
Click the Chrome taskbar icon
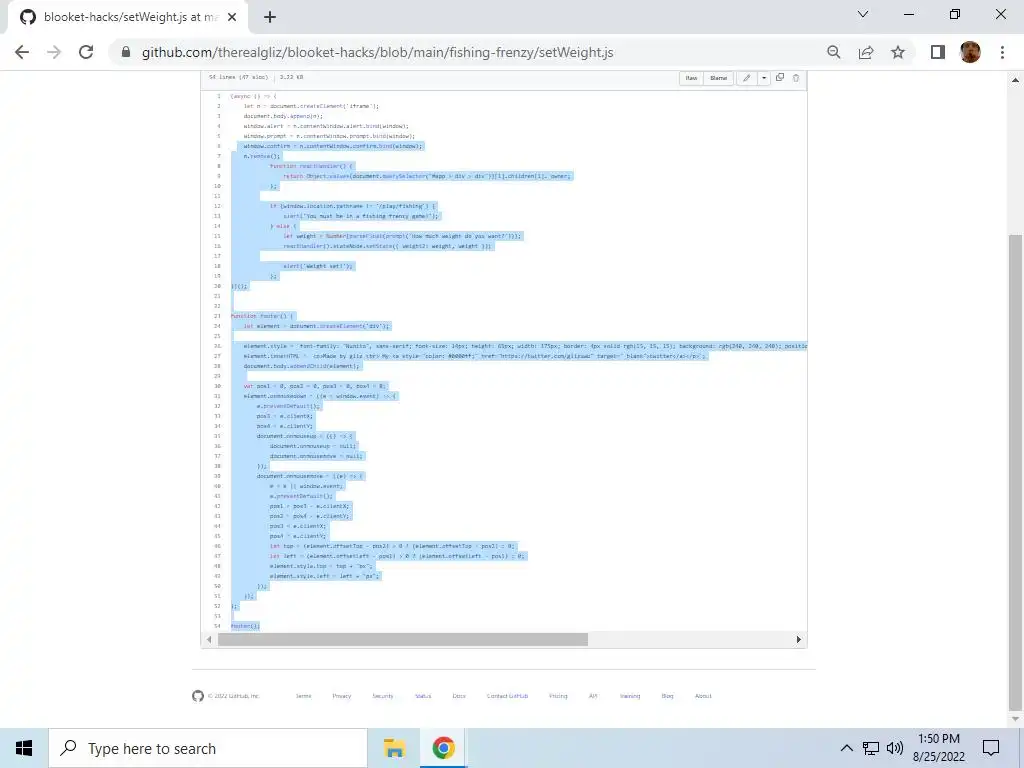(443, 748)
